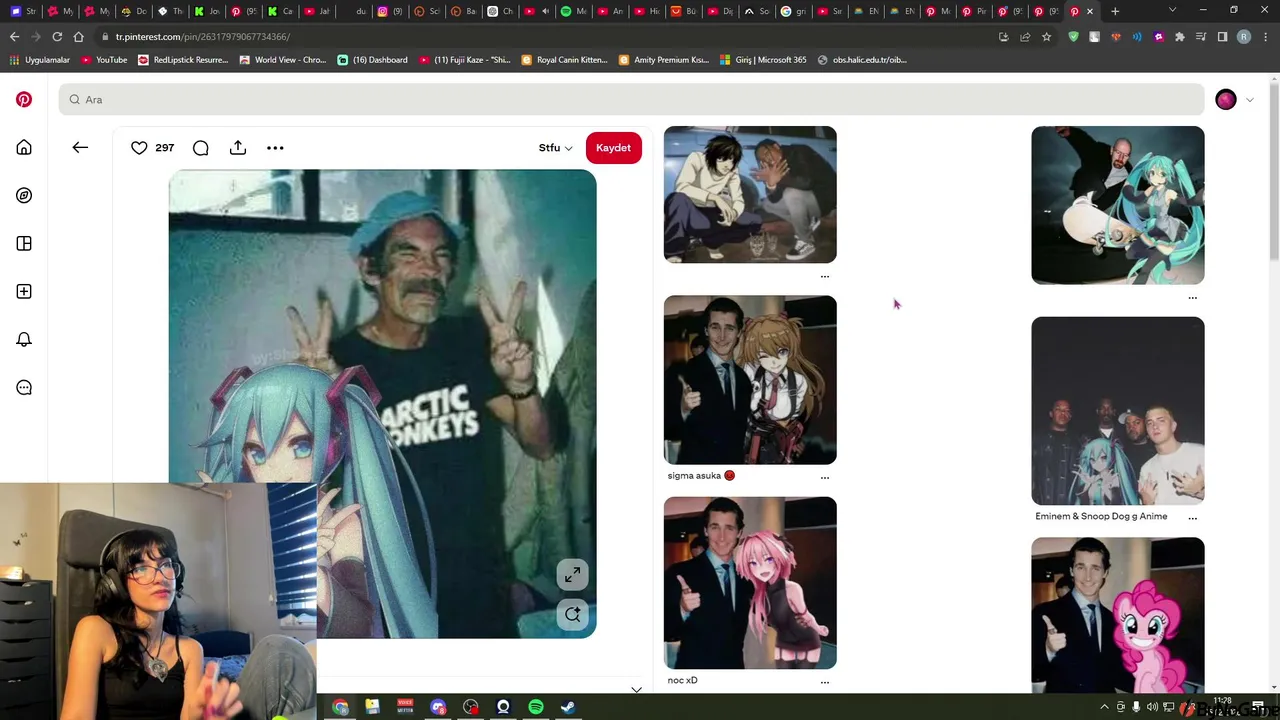Open the obs.halic.edu.tr bookmark
The width and height of the screenshot is (1280, 720).
click(862, 60)
